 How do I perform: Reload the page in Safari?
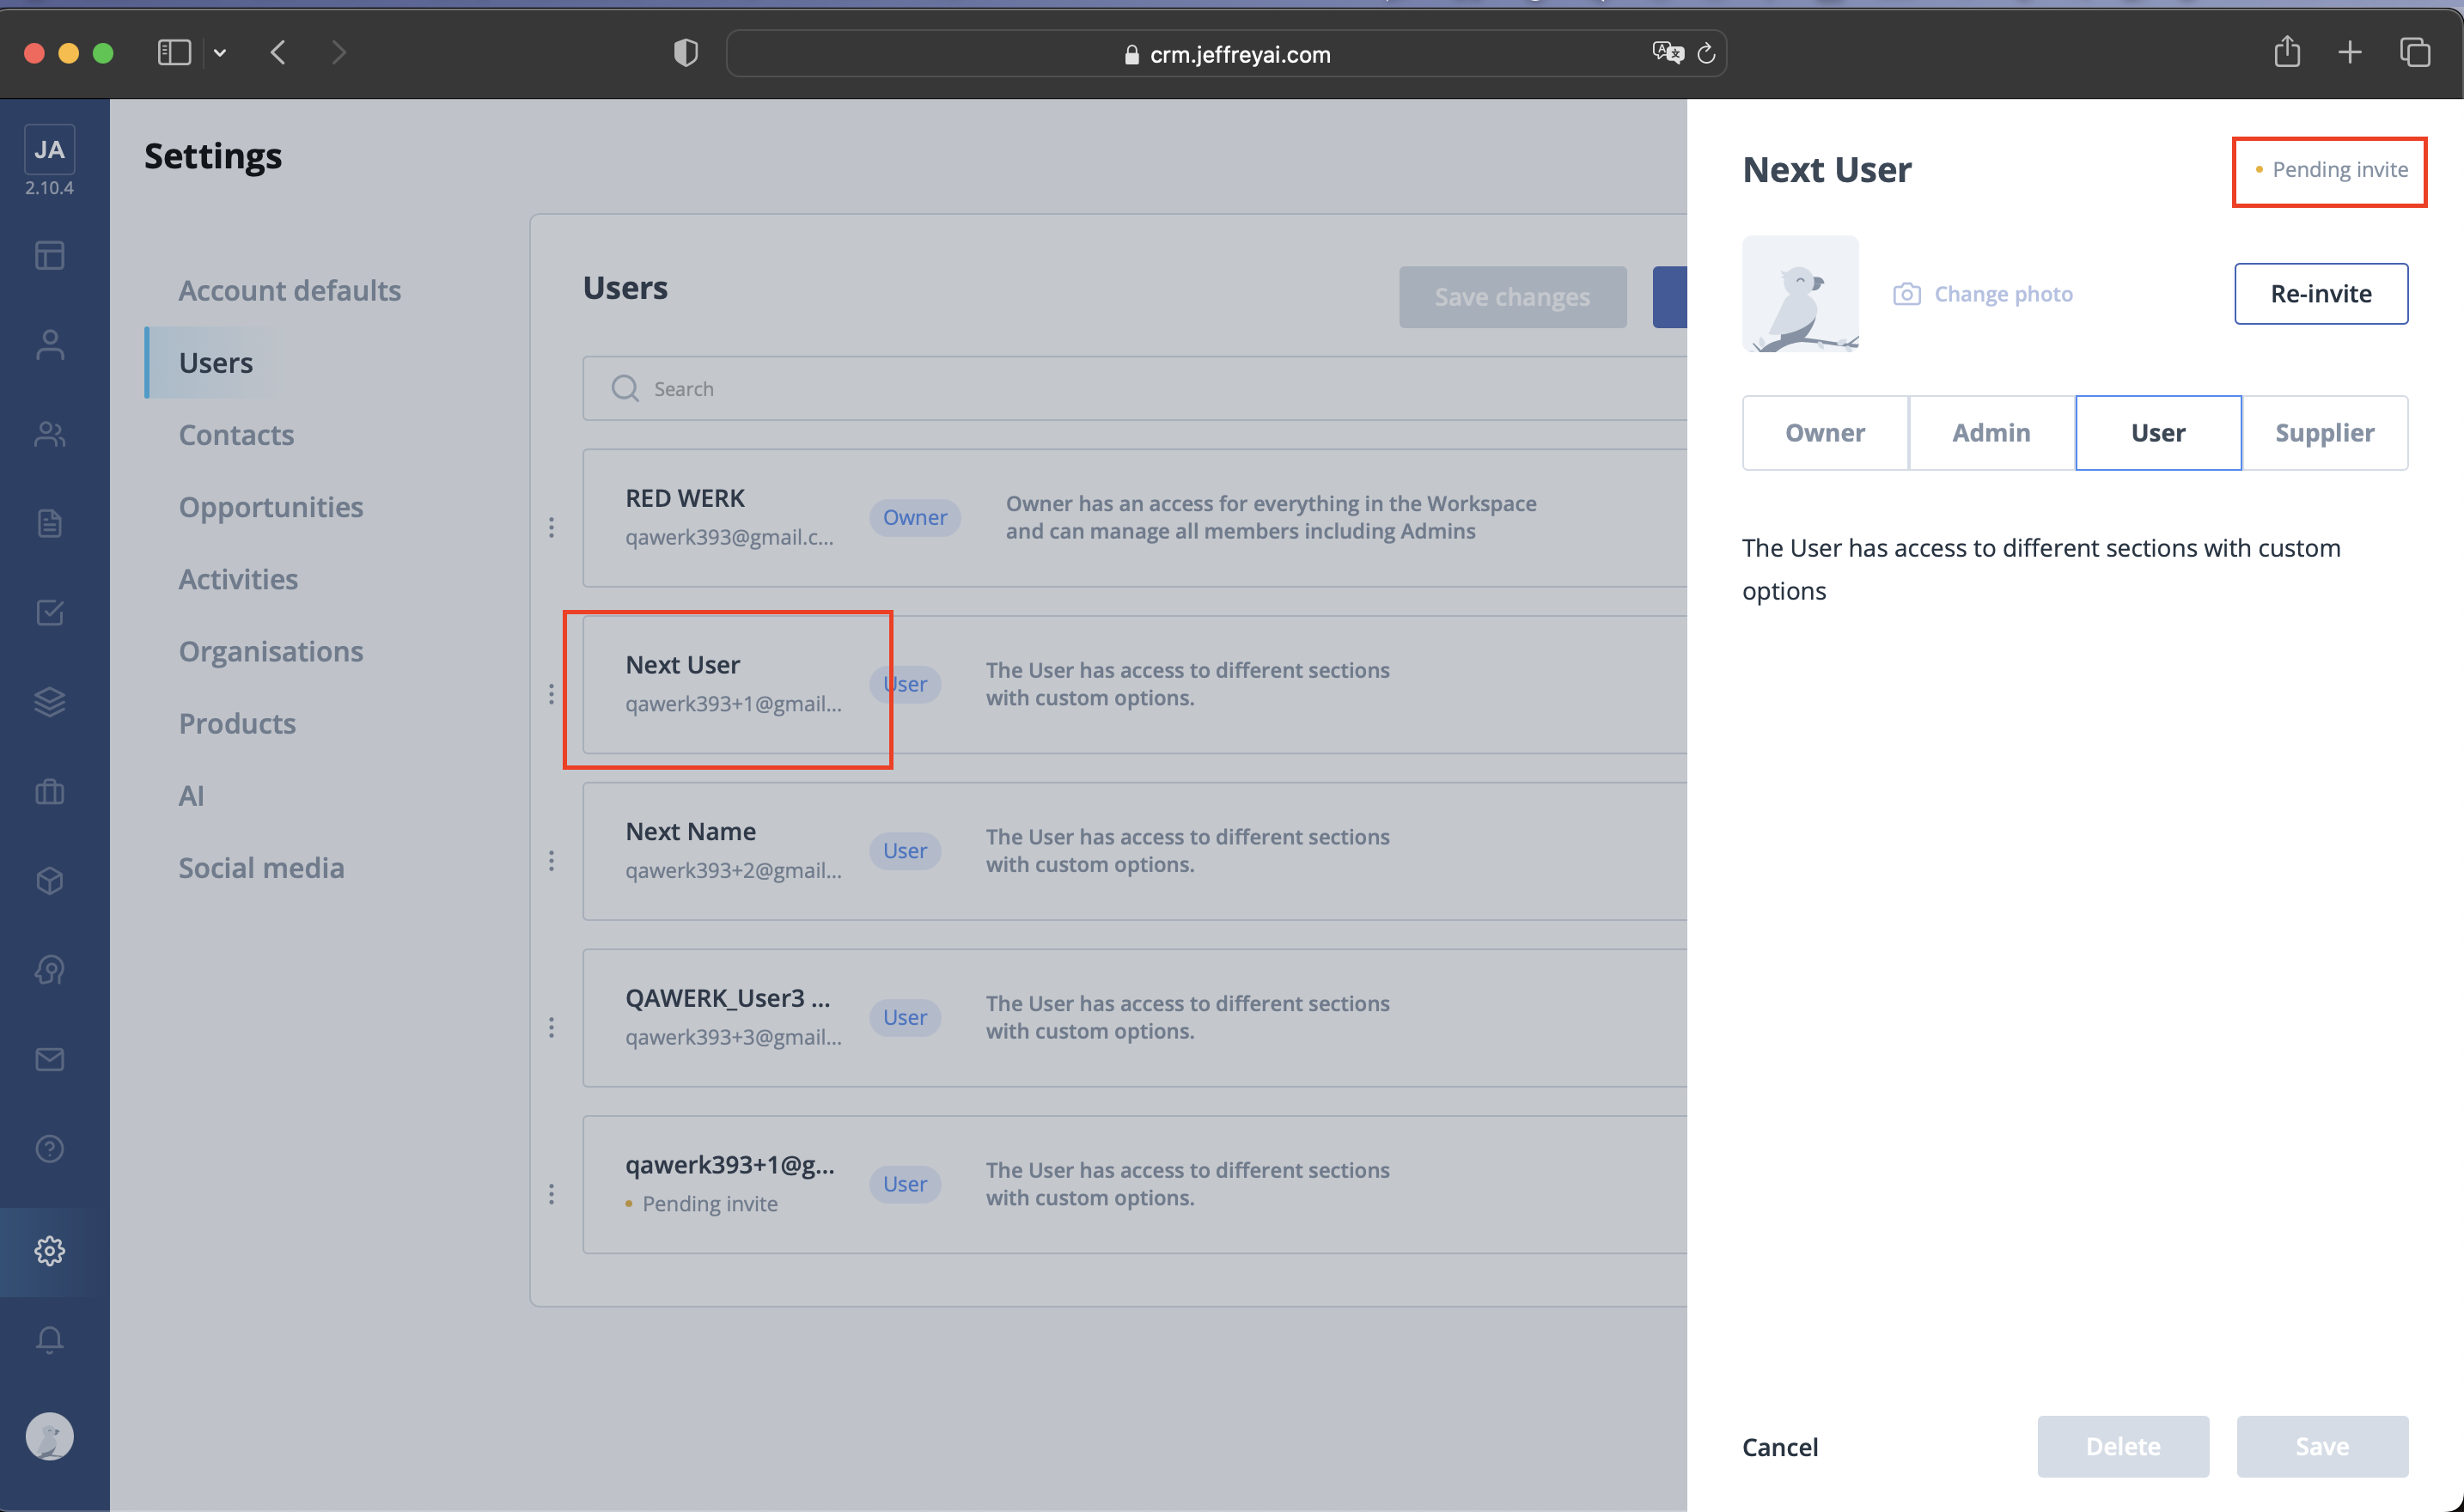click(x=1706, y=53)
